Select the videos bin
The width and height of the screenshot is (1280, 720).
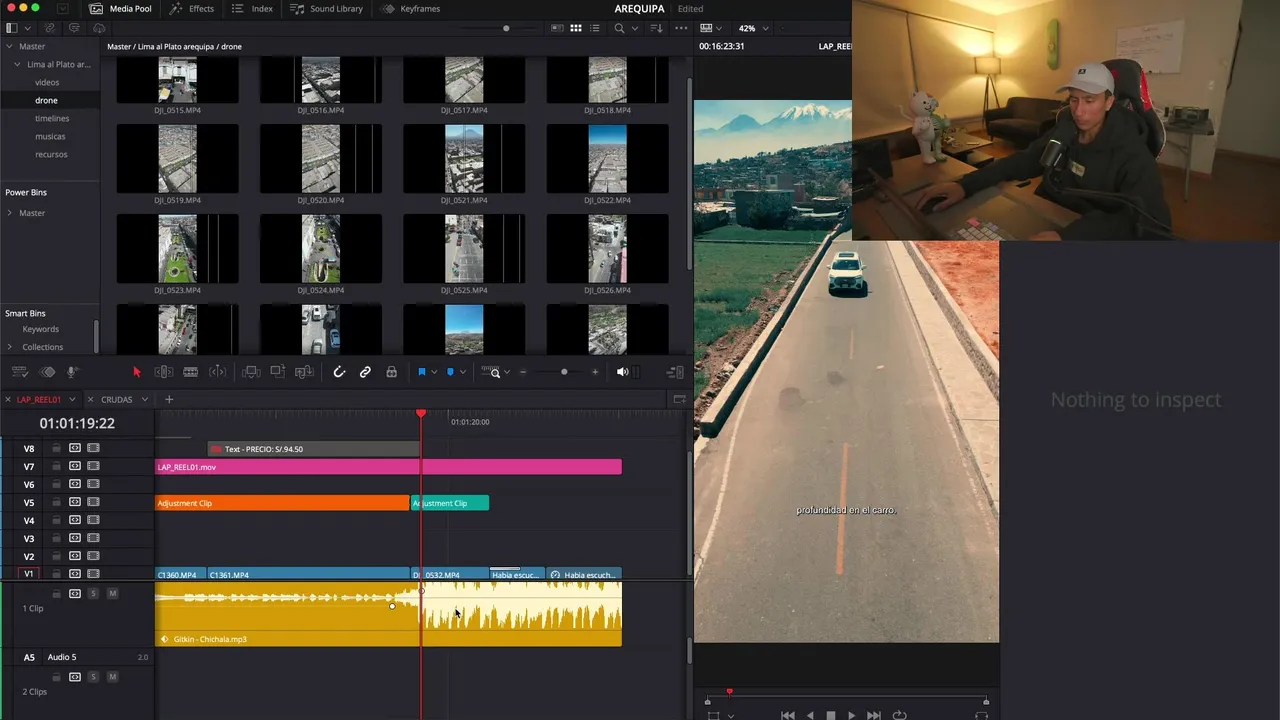pyautogui.click(x=47, y=82)
